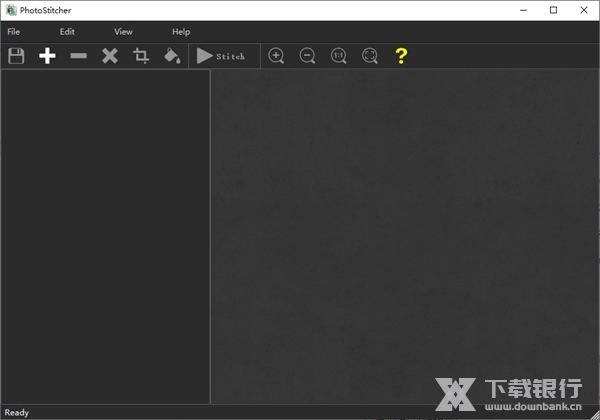Select the Crop tool

(141, 56)
